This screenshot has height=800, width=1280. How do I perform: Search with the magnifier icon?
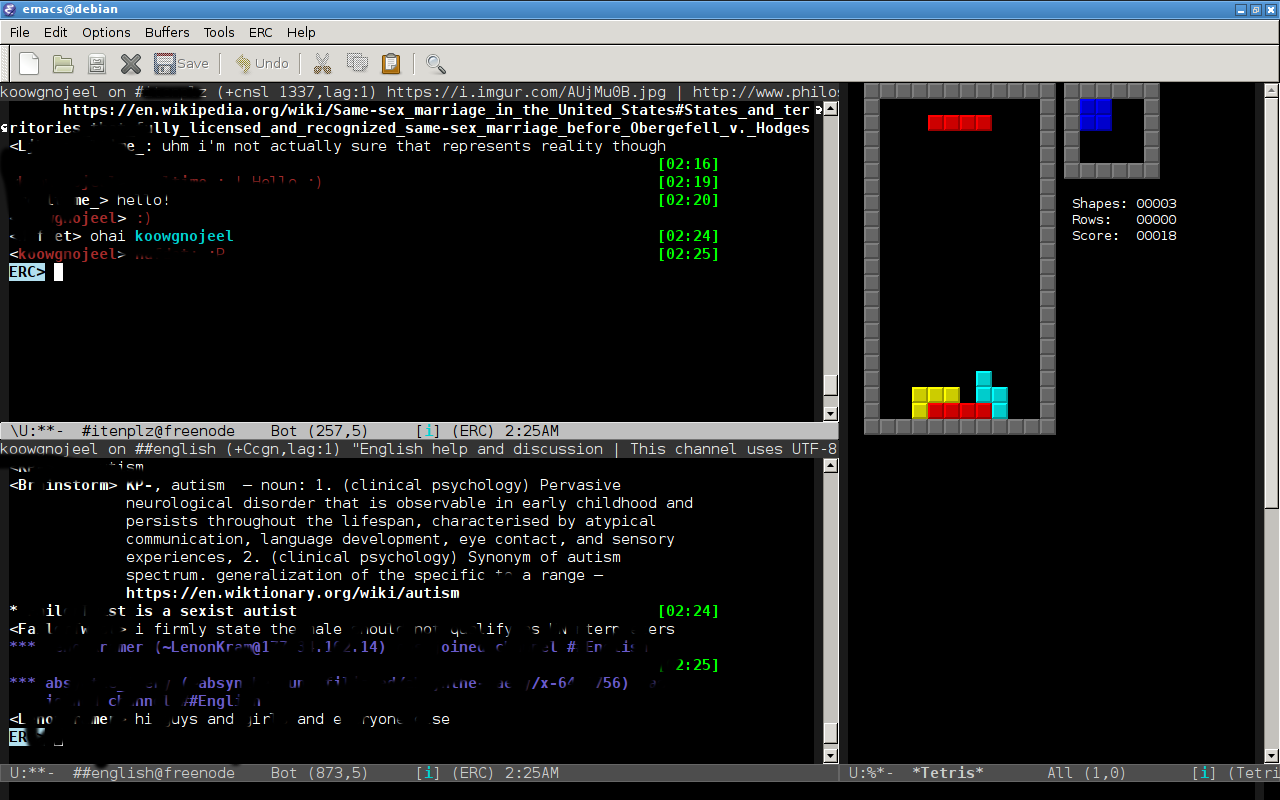pyautogui.click(x=436, y=64)
